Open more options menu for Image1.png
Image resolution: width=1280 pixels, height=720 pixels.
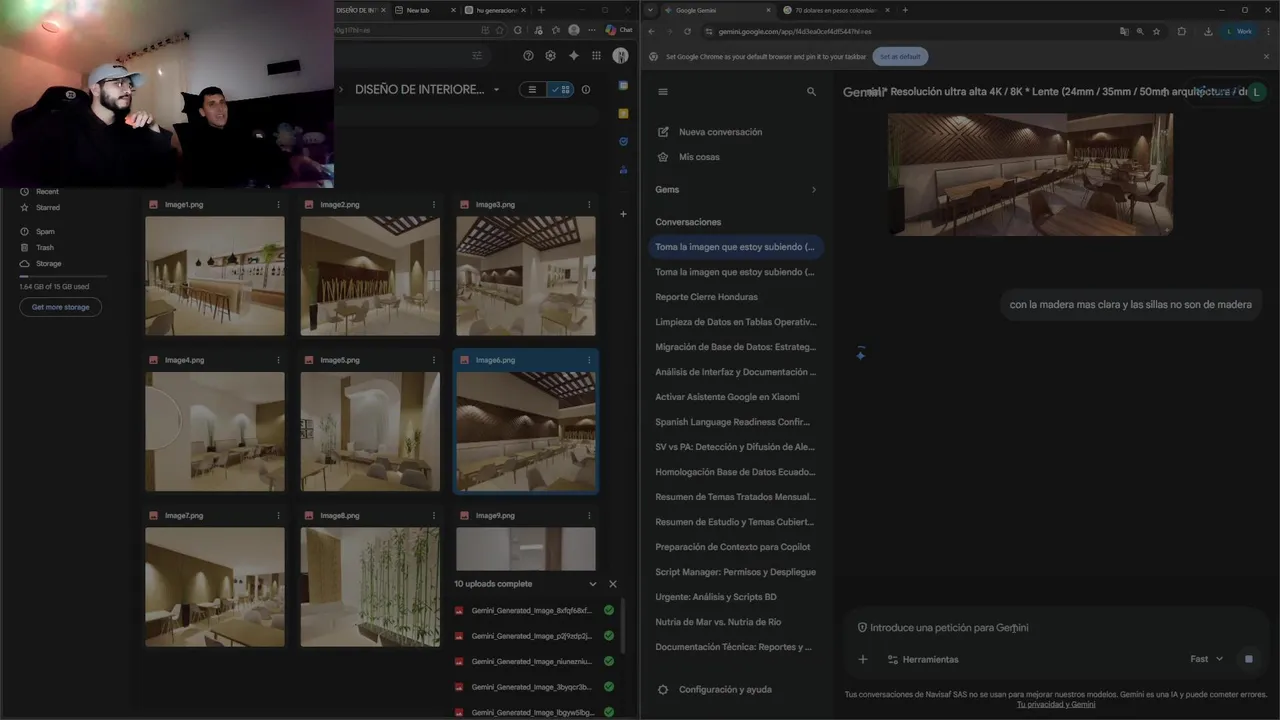click(x=279, y=204)
